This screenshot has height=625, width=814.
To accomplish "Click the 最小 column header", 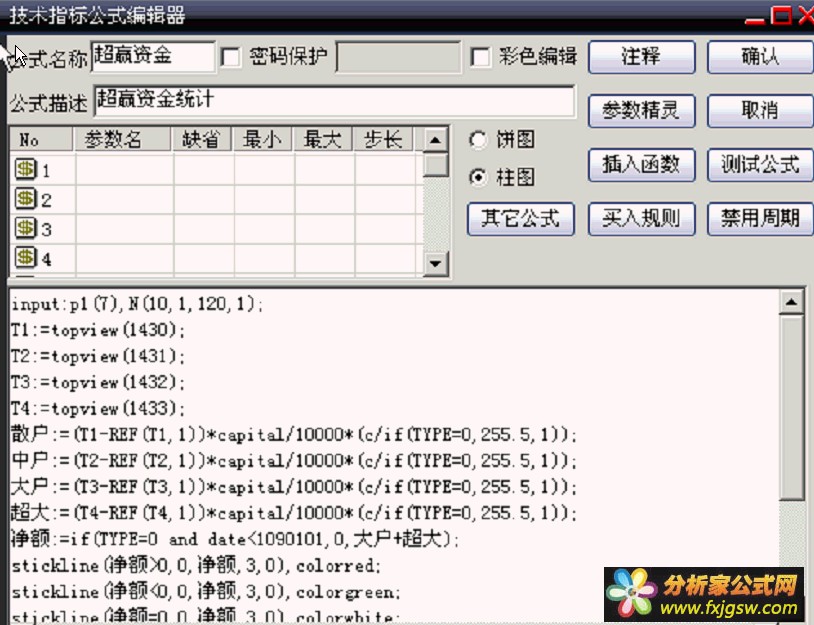I will (263, 140).
